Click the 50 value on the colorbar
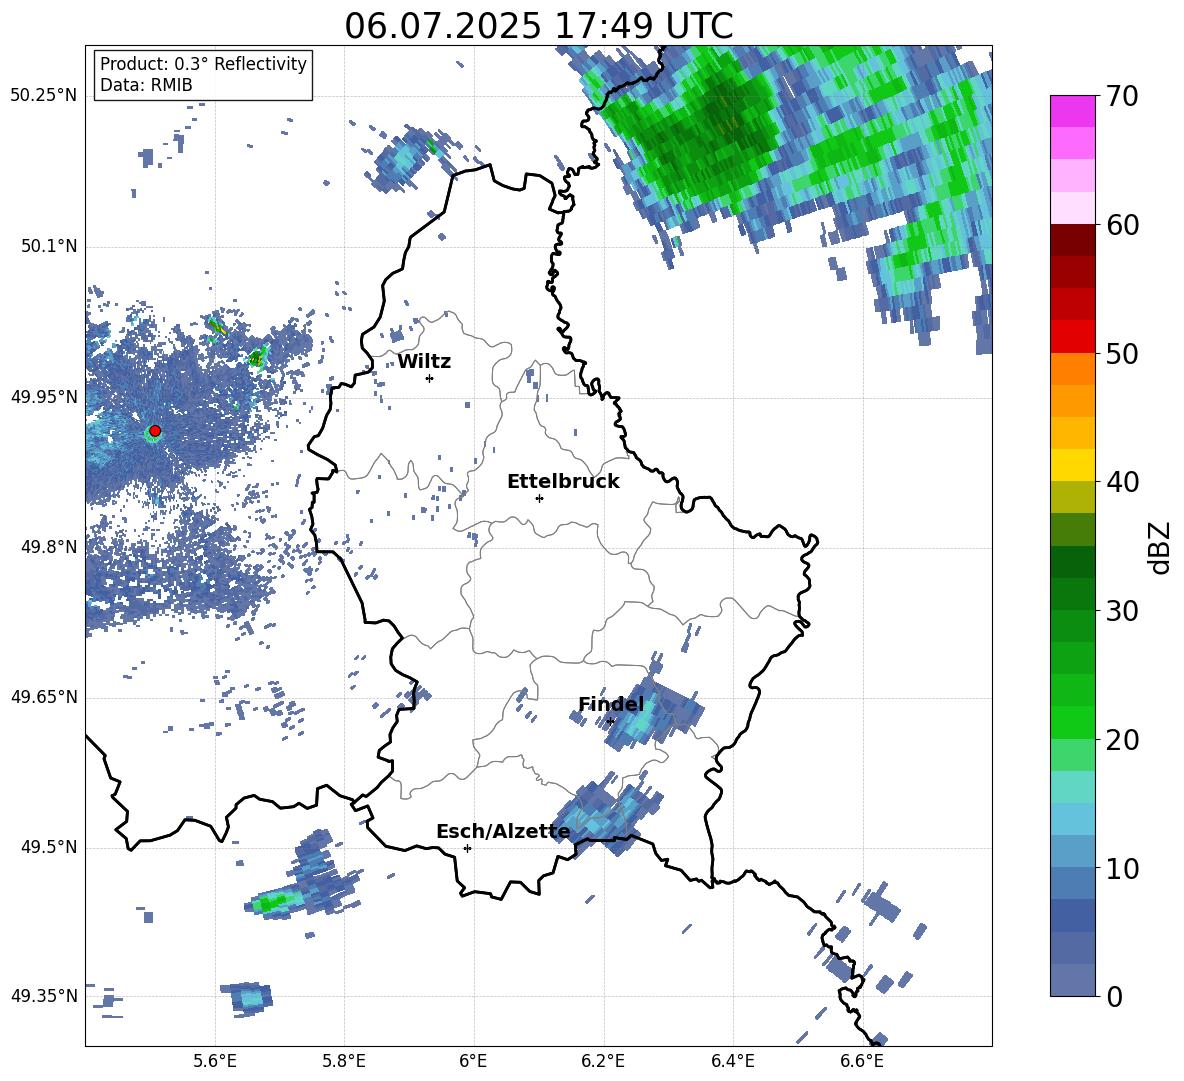Image resolution: width=1184 pixels, height=1081 pixels. tap(1123, 353)
